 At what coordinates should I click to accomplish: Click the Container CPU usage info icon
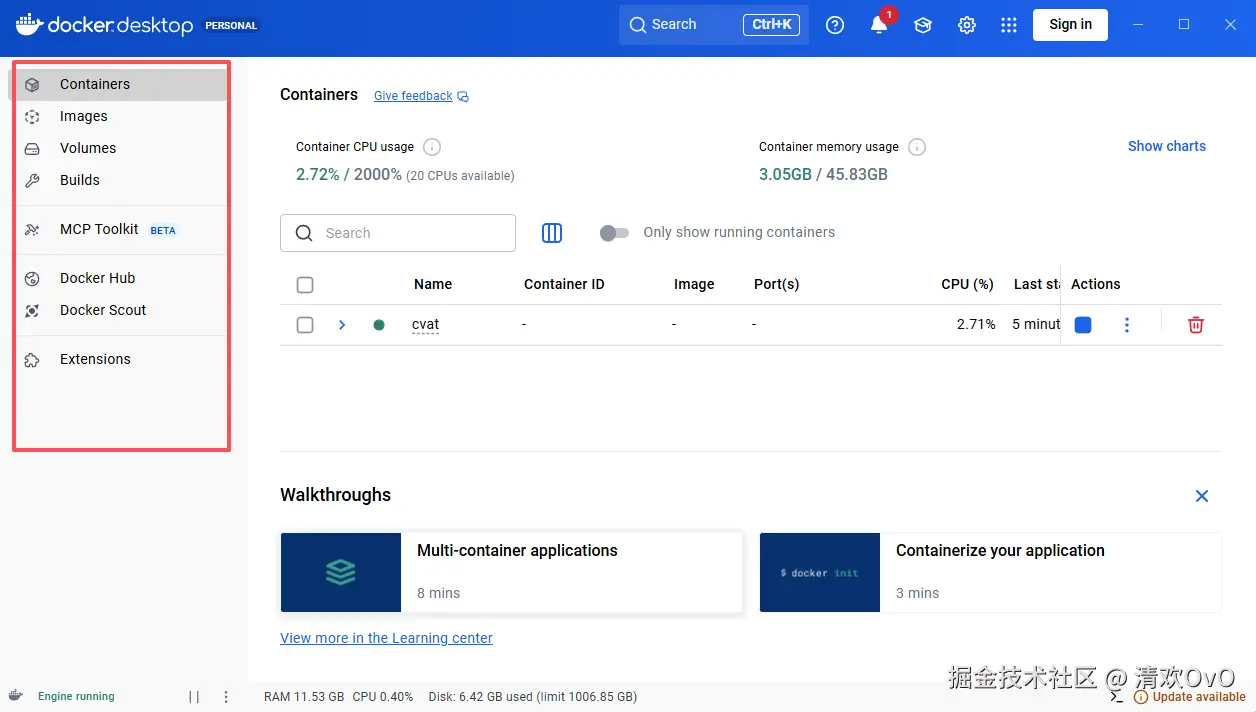[x=432, y=147]
